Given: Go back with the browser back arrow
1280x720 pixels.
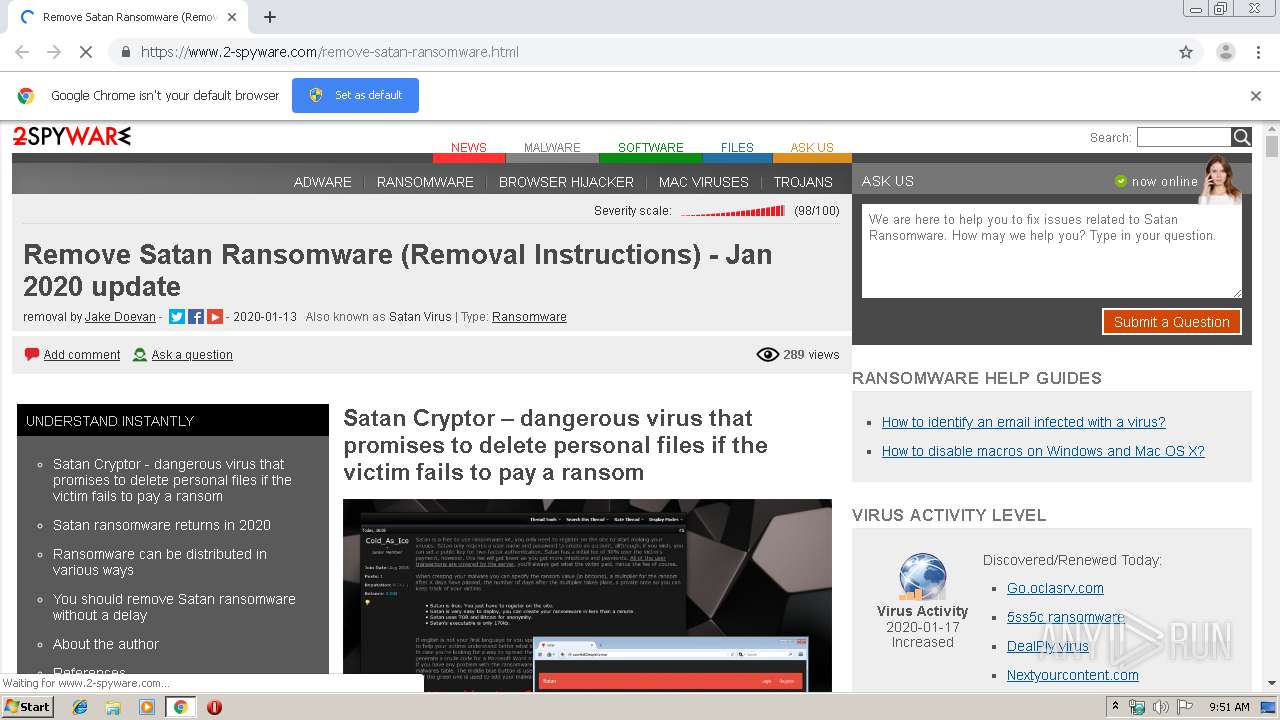Looking at the screenshot, I should [22, 52].
